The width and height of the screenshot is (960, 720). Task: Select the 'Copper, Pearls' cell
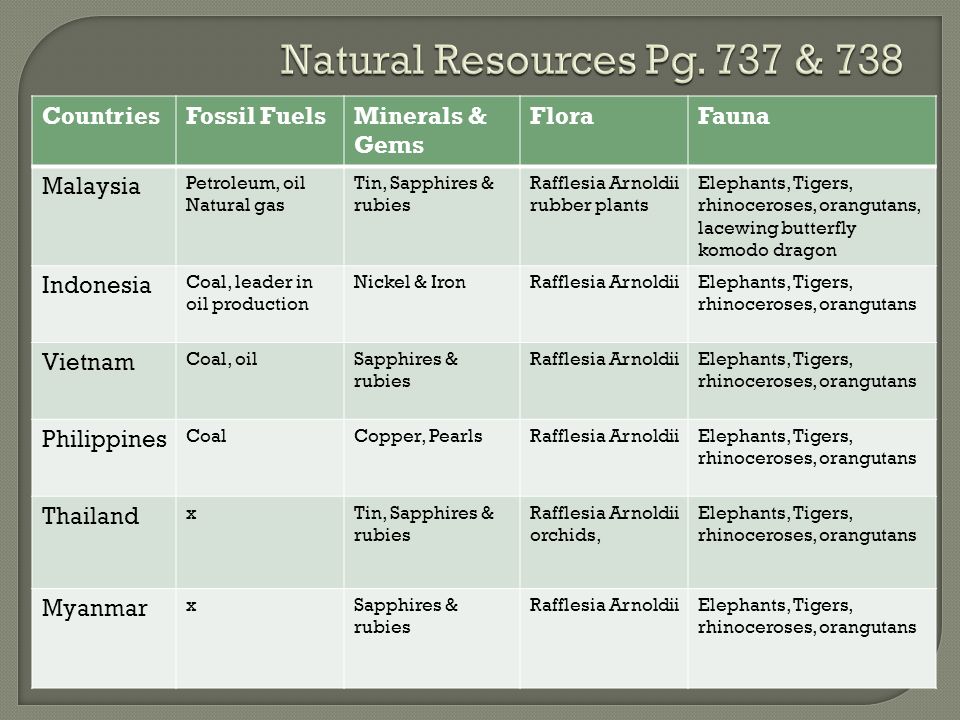432,458
